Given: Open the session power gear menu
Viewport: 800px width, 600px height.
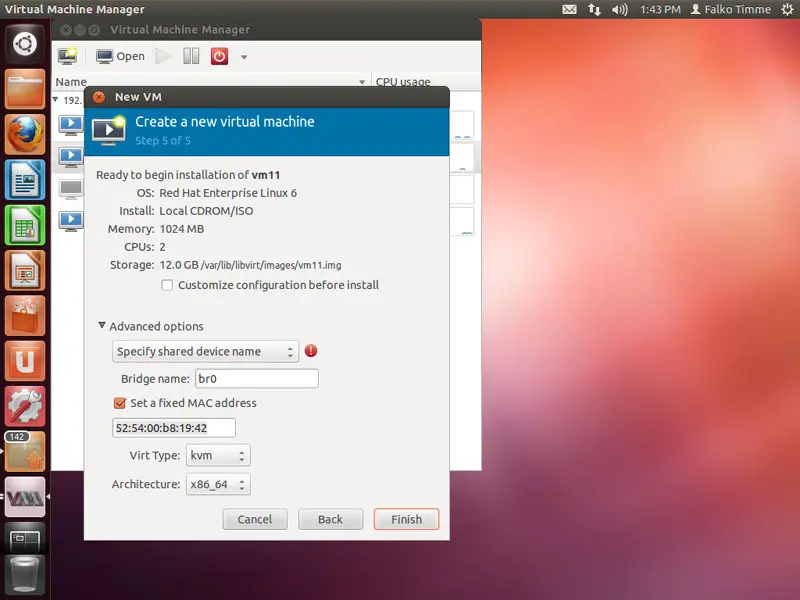Looking at the screenshot, I should [x=787, y=9].
